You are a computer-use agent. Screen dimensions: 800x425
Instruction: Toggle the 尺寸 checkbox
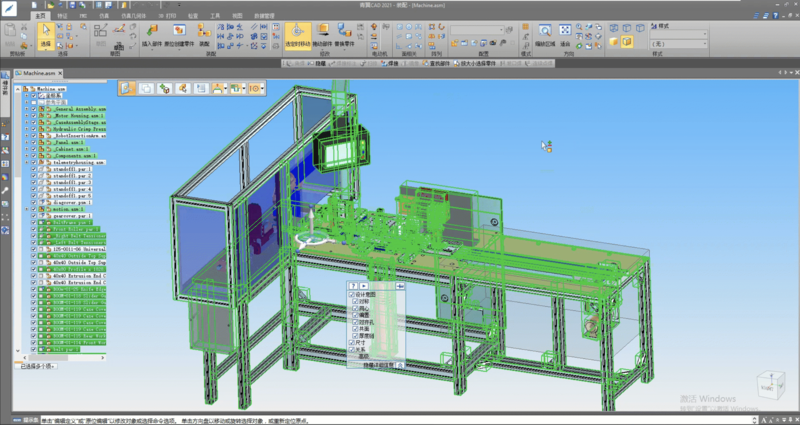351,342
